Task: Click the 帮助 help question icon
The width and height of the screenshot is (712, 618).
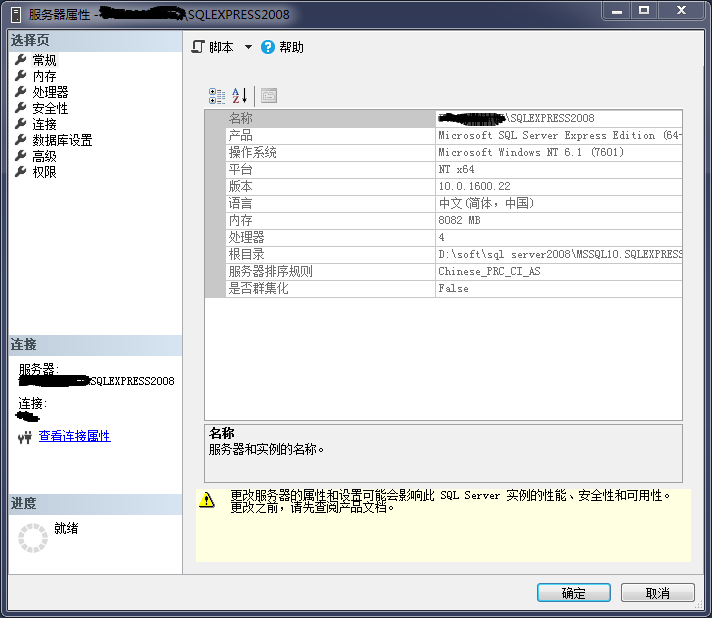Action: [267, 47]
